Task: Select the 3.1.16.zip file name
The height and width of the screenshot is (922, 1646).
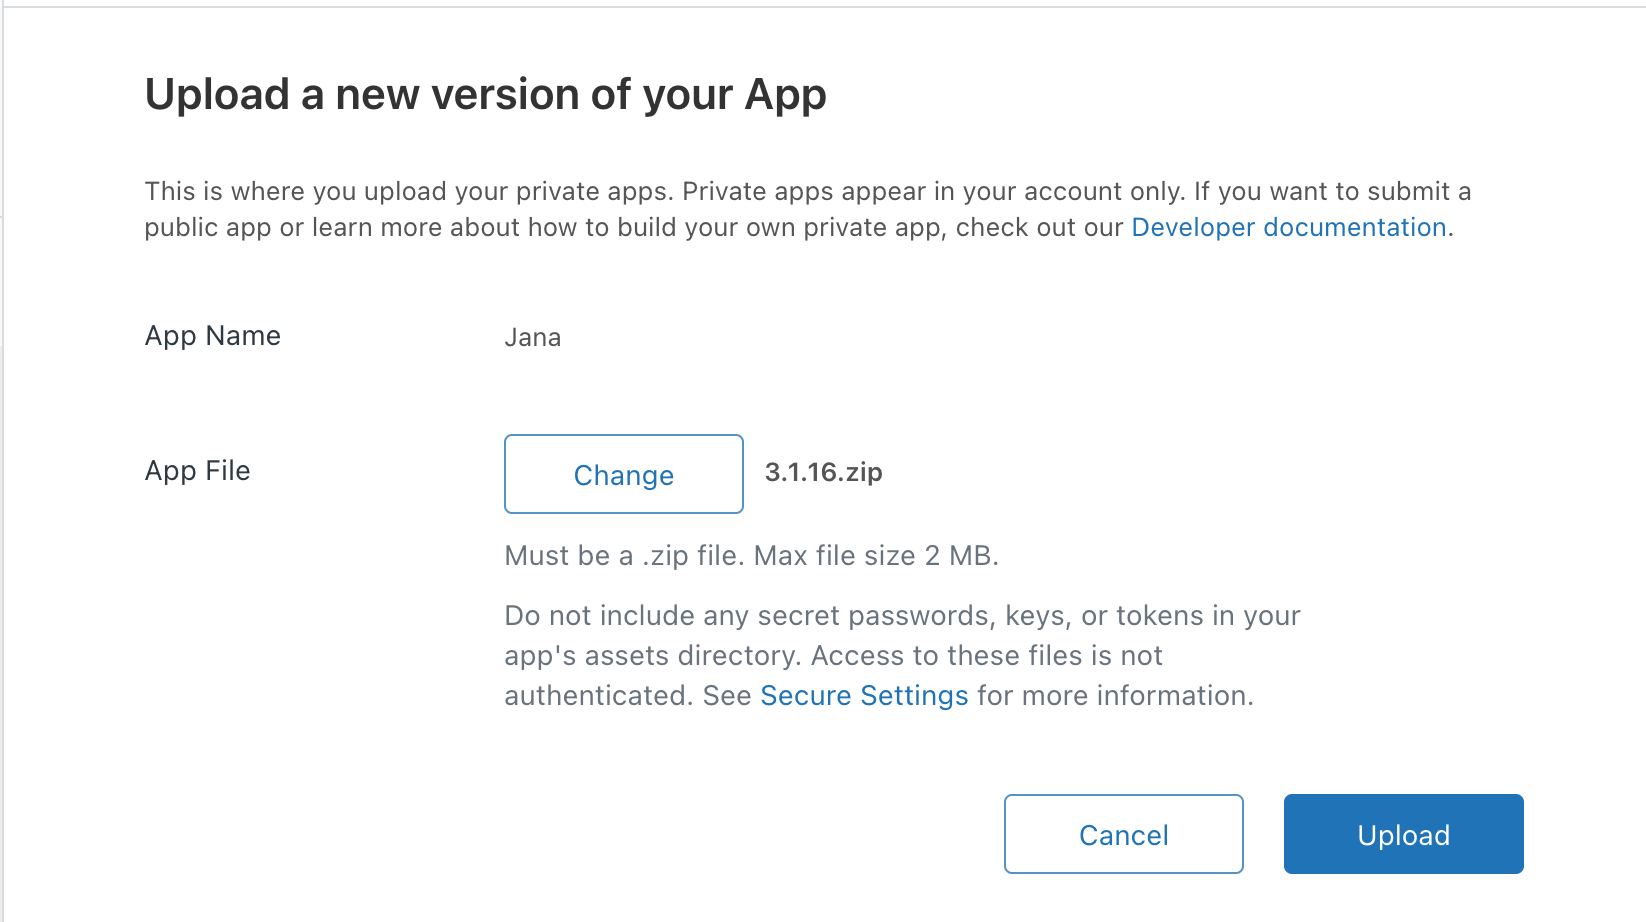Action: [823, 472]
